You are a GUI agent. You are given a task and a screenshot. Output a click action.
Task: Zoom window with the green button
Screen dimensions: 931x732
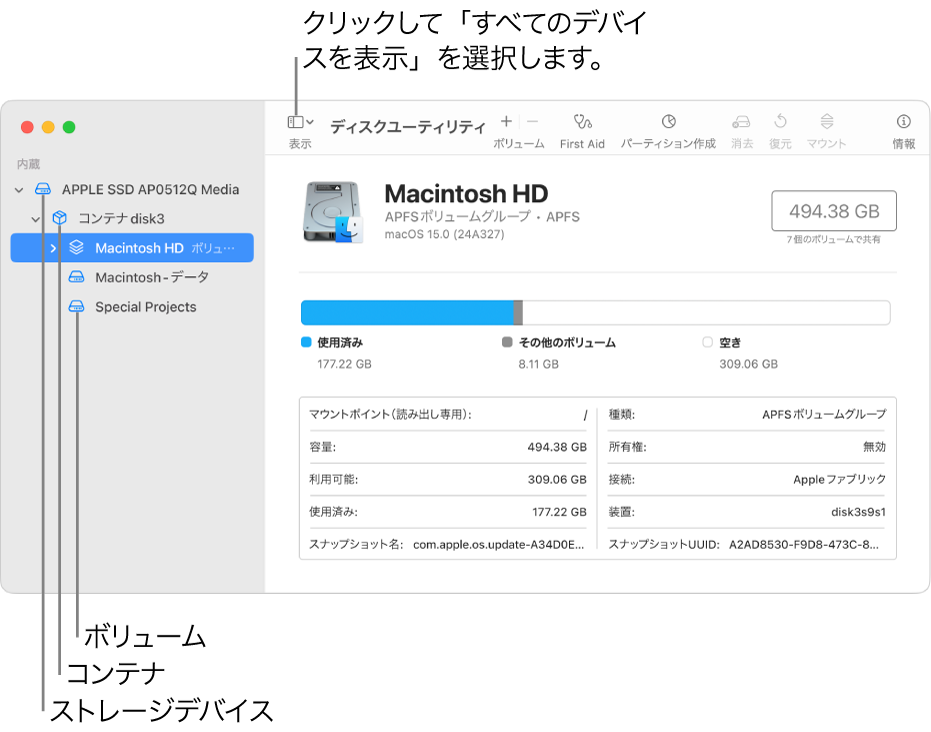pyautogui.click(x=69, y=127)
